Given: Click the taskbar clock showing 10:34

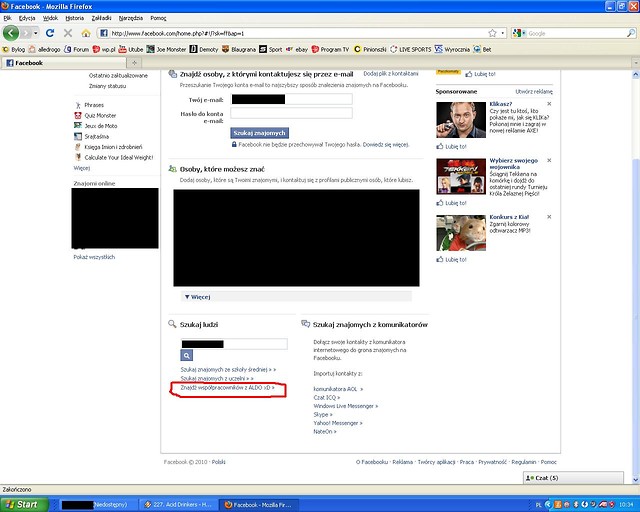Looking at the screenshot, I should (x=626, y=505).
